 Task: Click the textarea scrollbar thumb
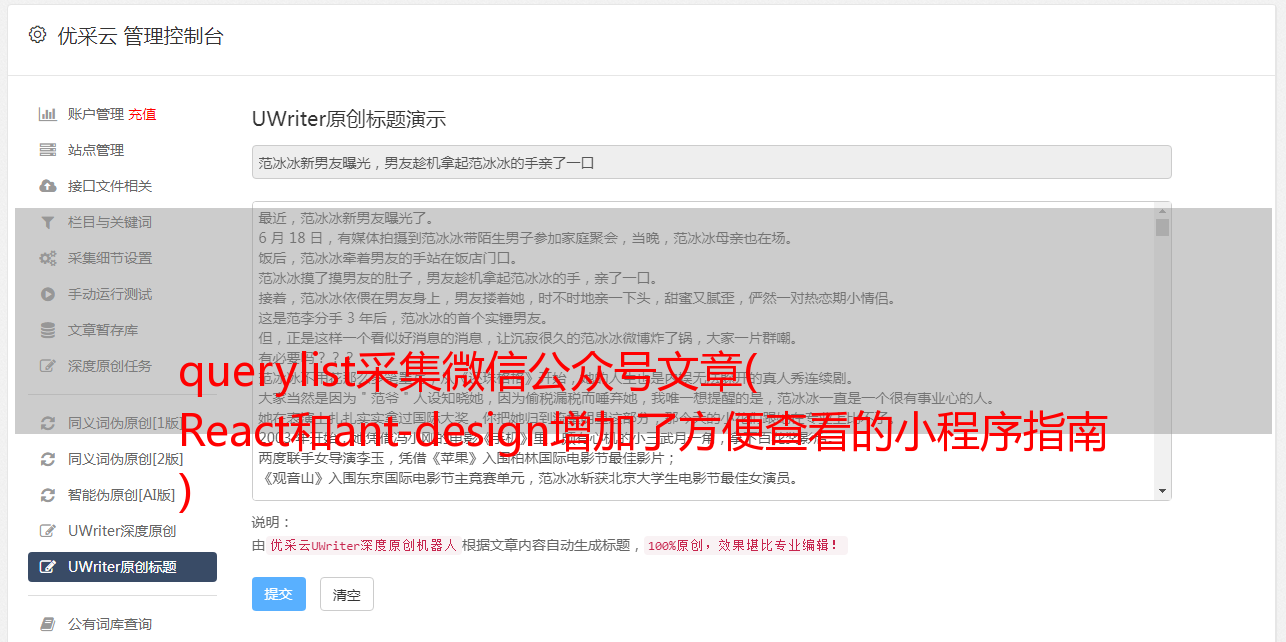pos(1162,227)
